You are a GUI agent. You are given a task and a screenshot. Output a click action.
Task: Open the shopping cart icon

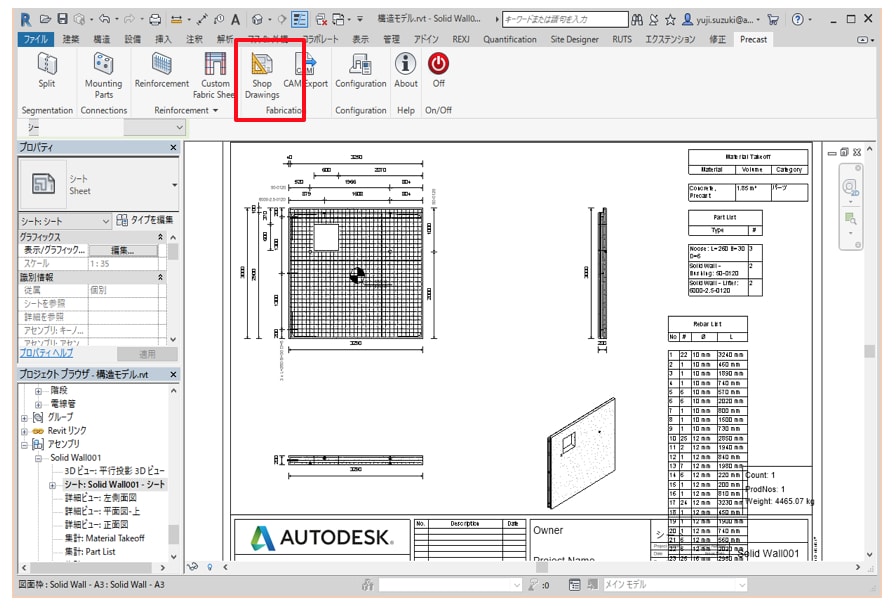[x=773, y=19]
